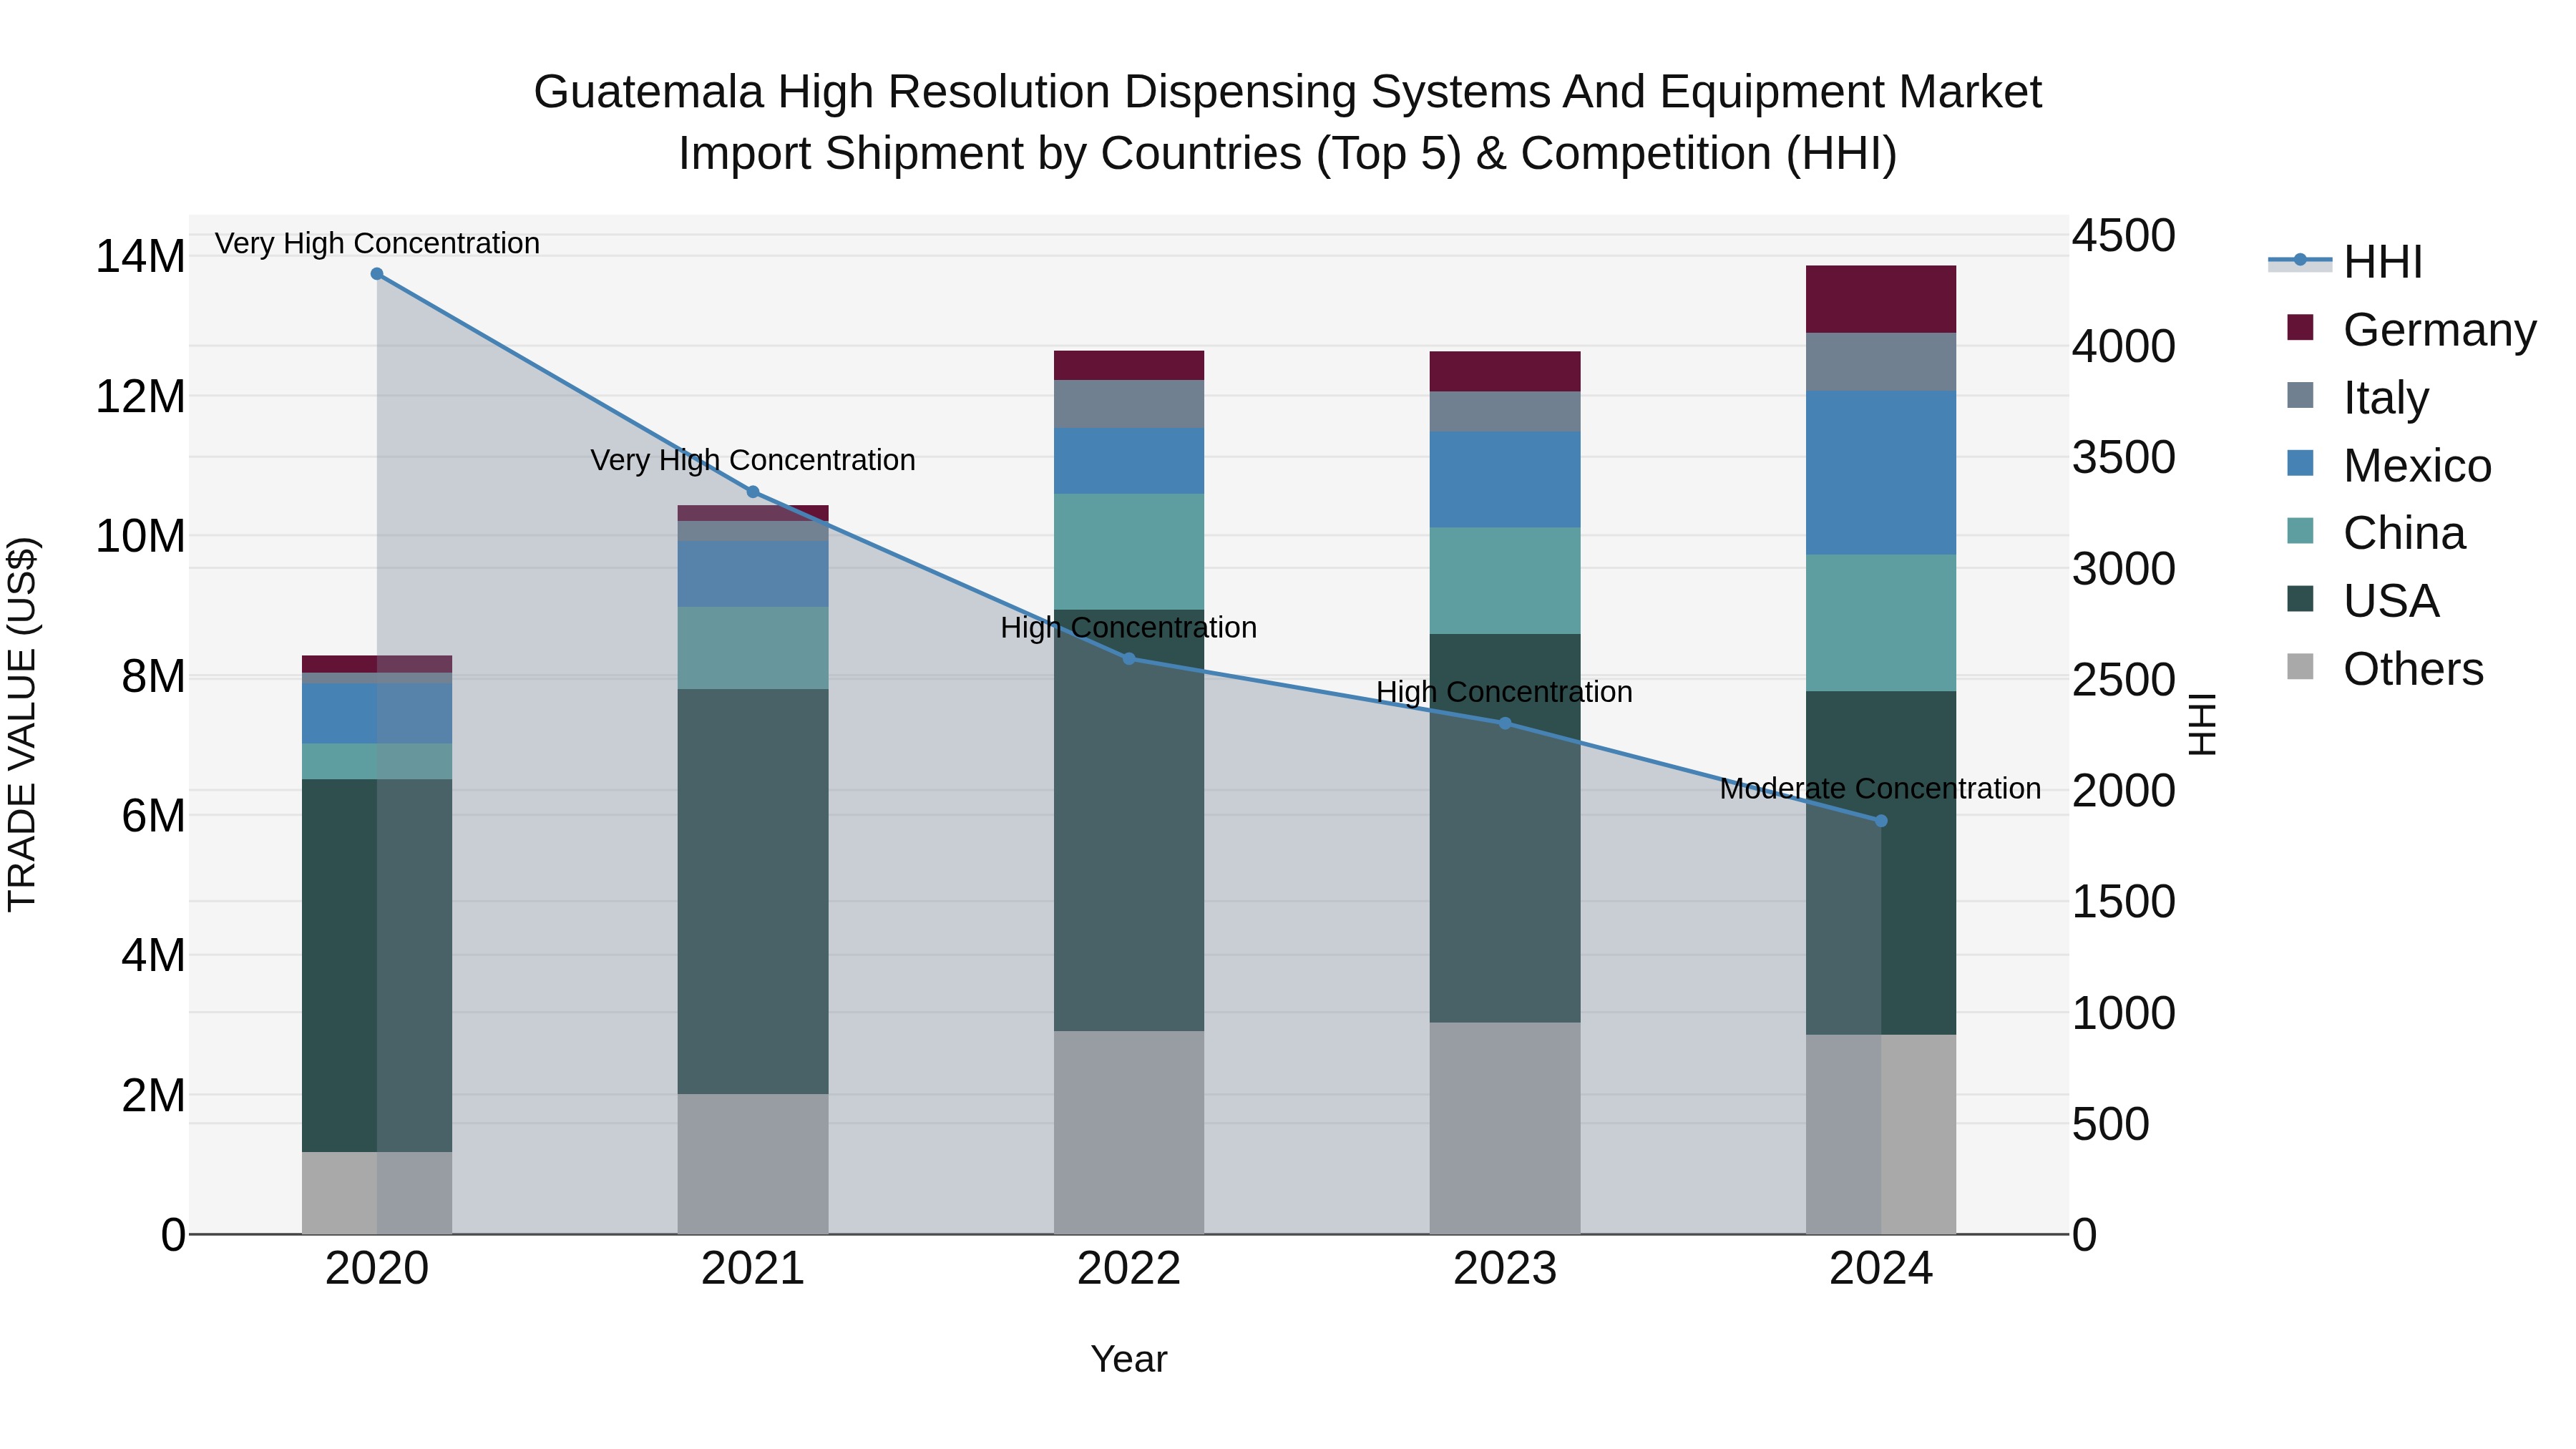The height and width of the screenshot is (1449, 2576).
Task: Toggle the USA legend entry
Action: tap(2363, 601)
